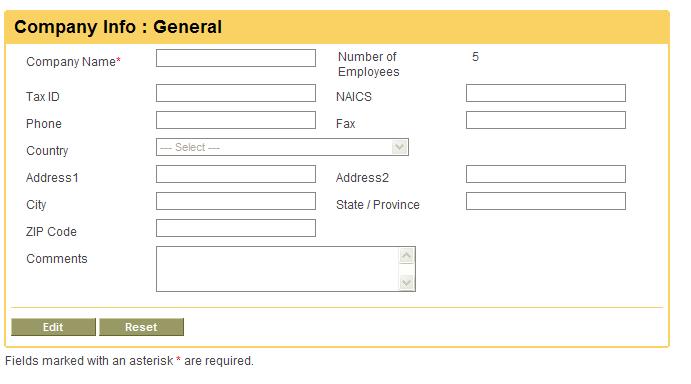This screenshot has width=691, height=384.
Task: Select the Phone input field
Action: (236, 120)
